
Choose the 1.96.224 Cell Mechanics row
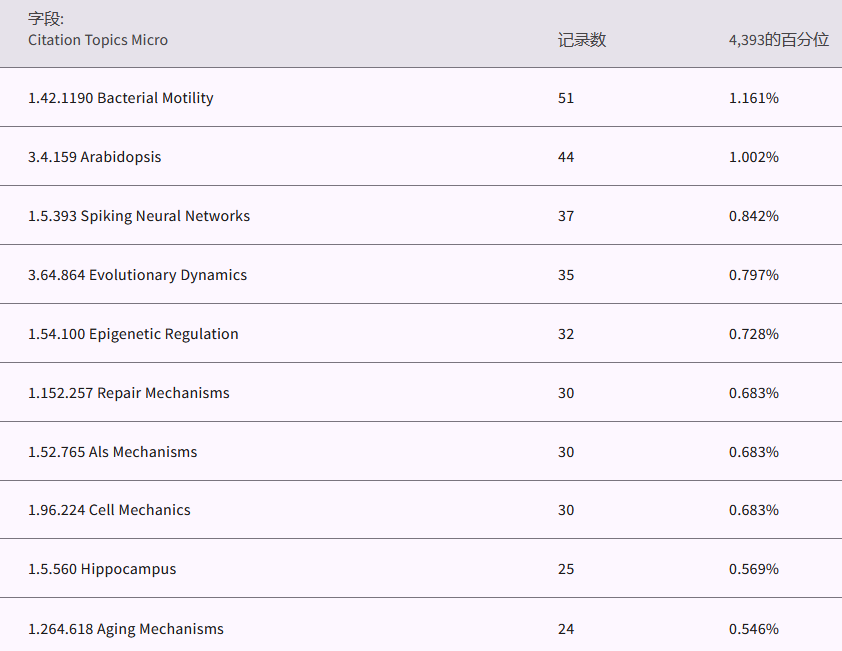(x=109, y=510)
